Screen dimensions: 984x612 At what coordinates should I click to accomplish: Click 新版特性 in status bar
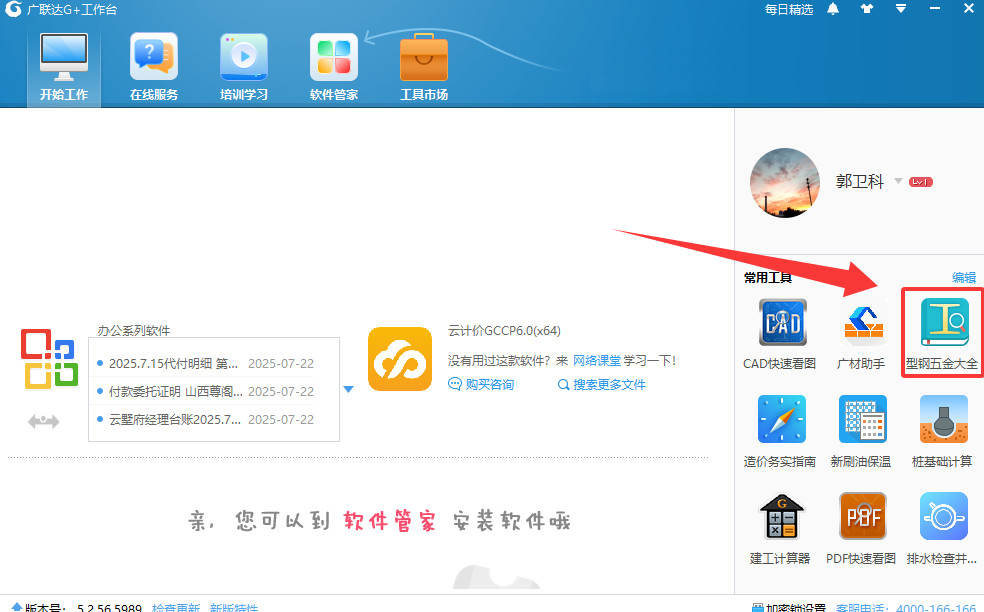click(x=233, y=608)
